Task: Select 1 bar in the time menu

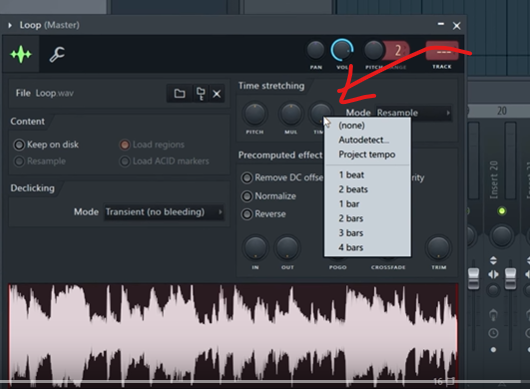Action: 367,204
